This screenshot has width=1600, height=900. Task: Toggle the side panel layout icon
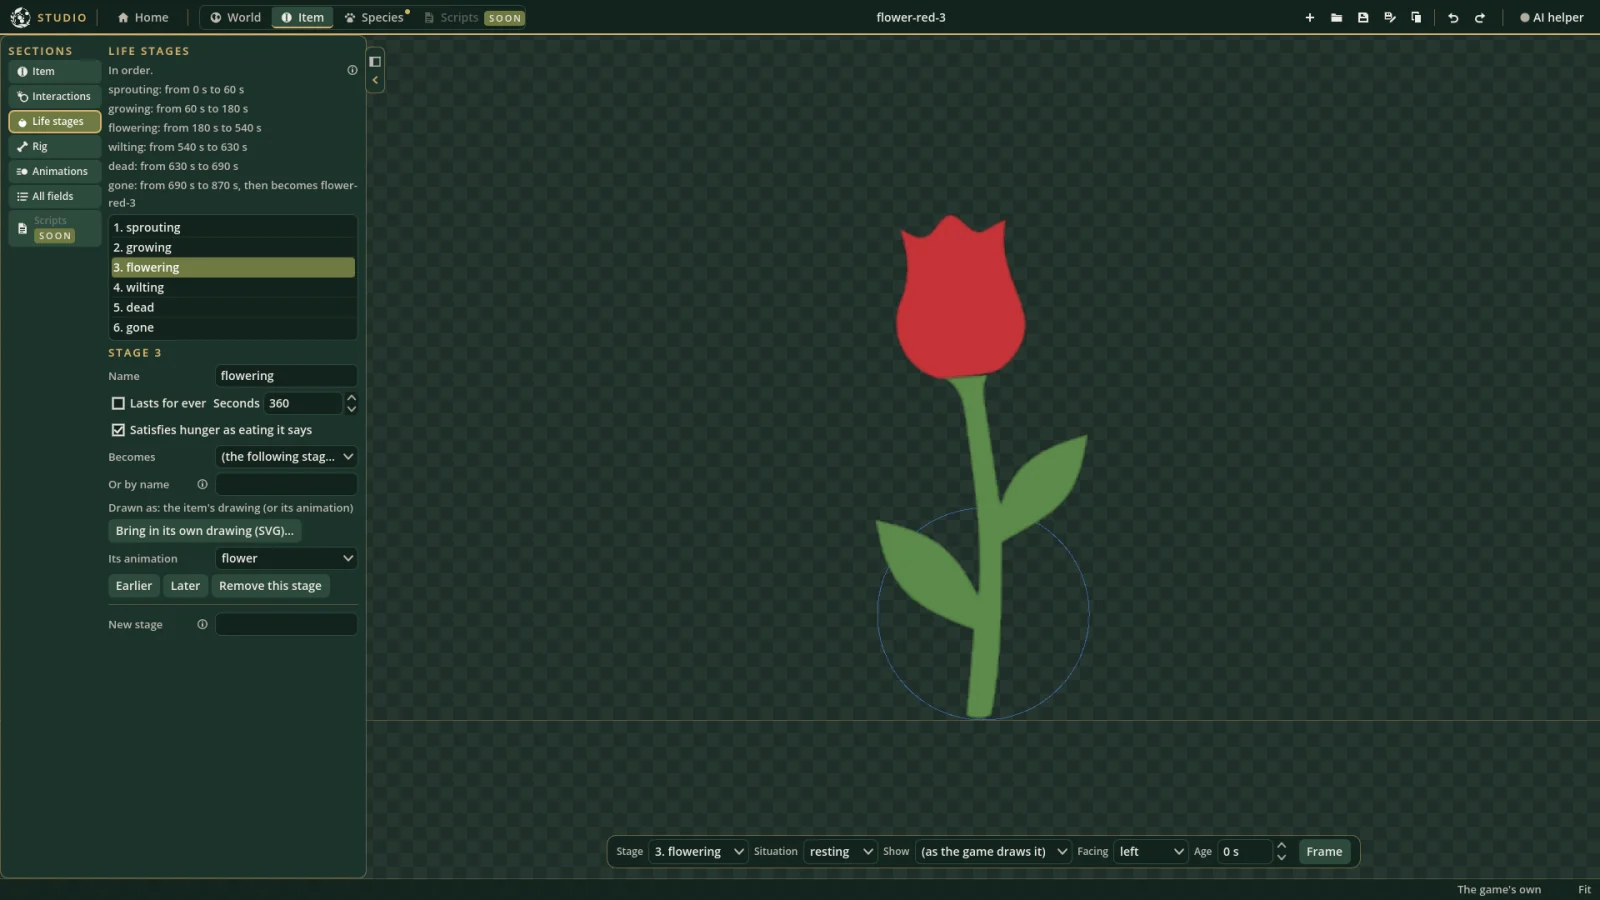375,61
